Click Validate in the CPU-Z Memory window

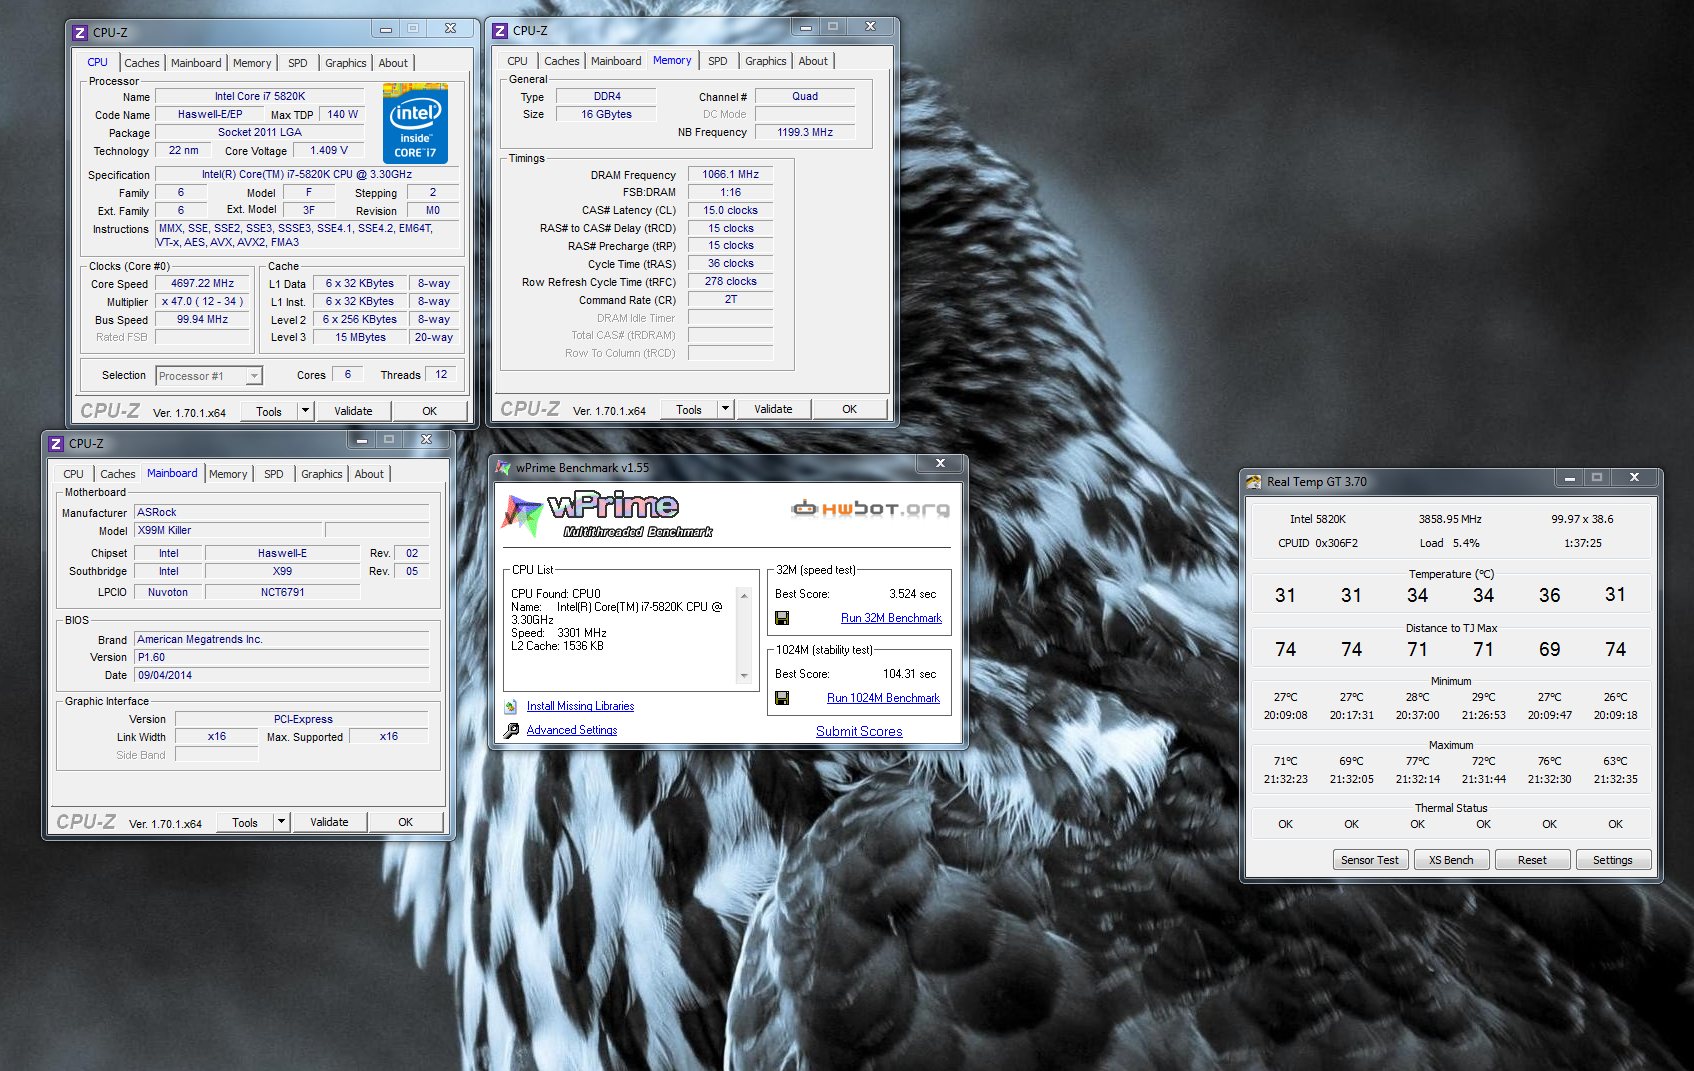point(773,409)
